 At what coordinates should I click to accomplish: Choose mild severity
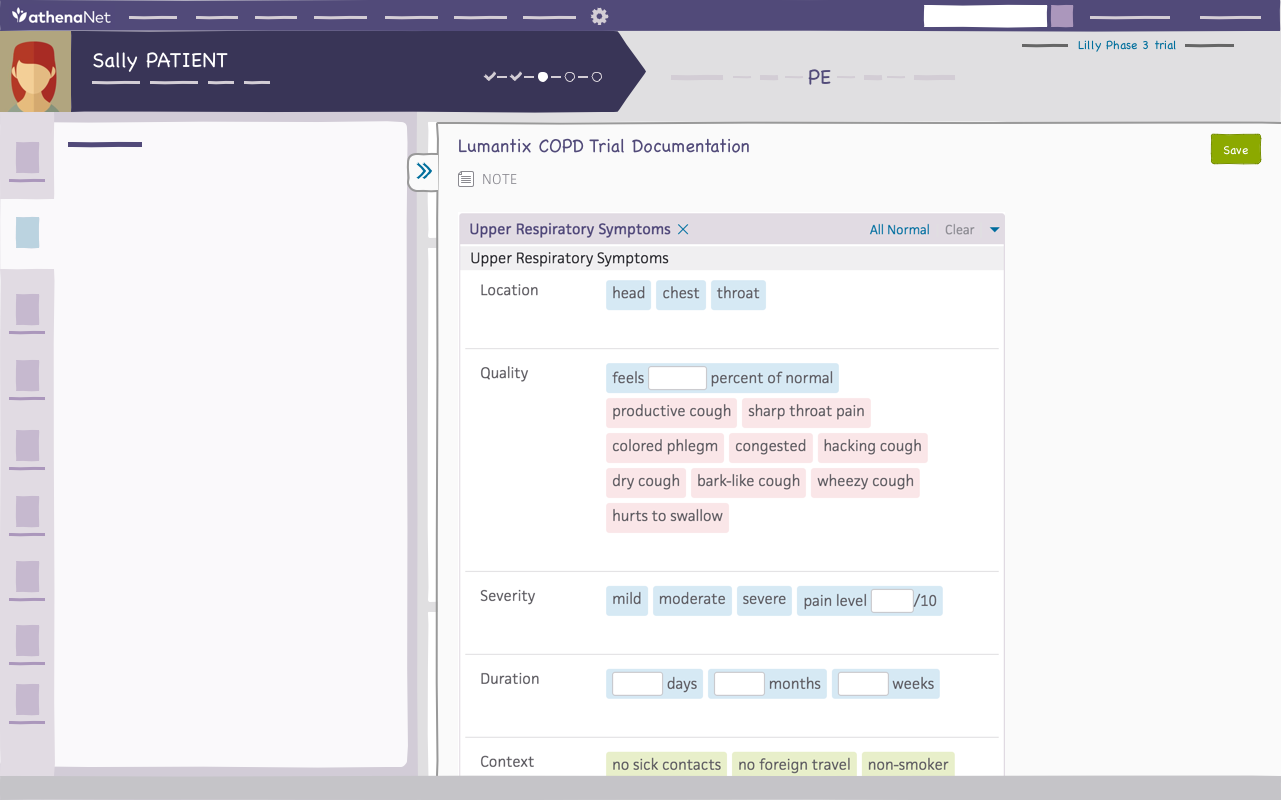point(627,600)
